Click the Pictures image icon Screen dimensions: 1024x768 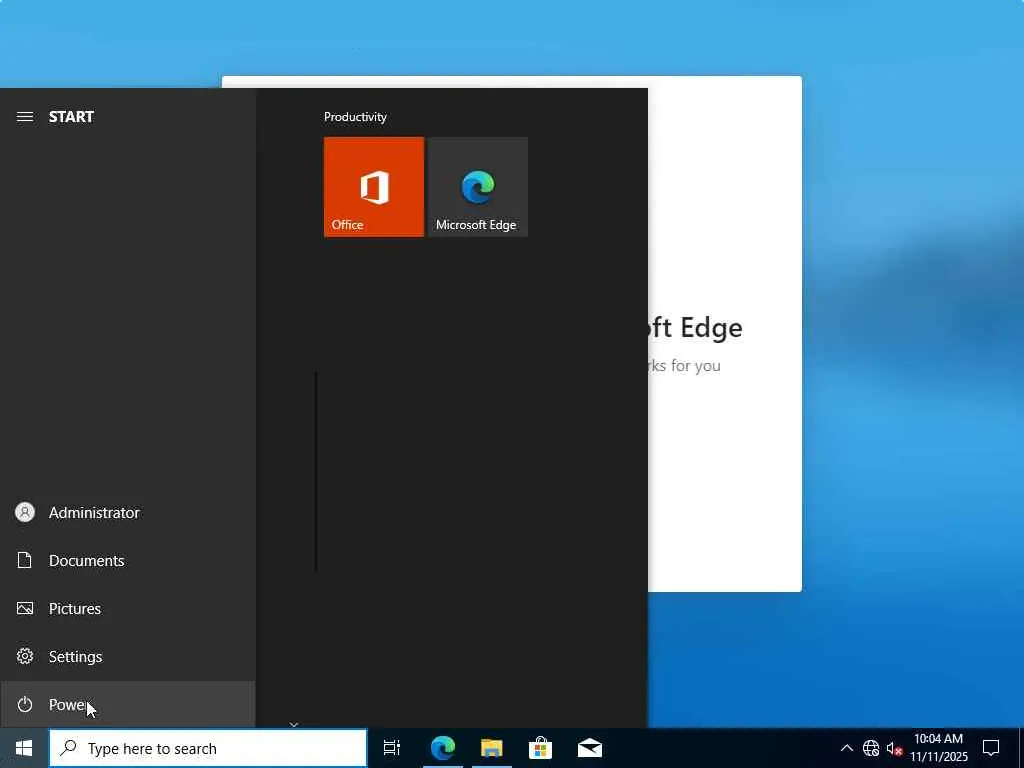coord(25,609)
